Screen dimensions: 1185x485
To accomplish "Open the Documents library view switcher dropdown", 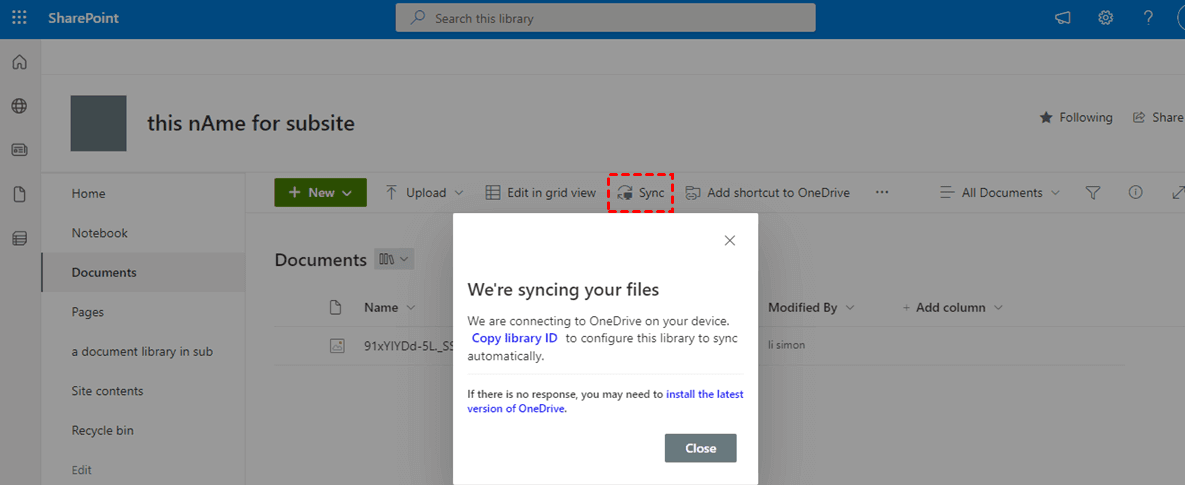I will (x=394, y=259).
